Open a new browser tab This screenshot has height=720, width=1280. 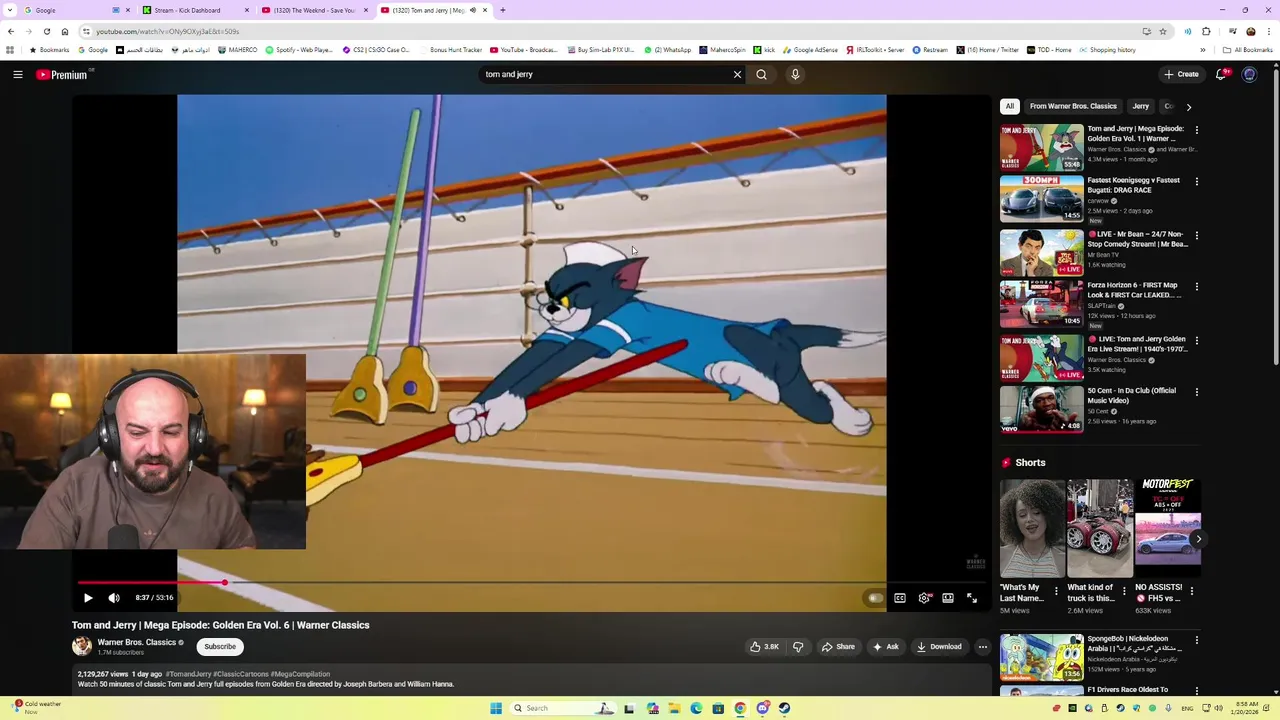503,10
